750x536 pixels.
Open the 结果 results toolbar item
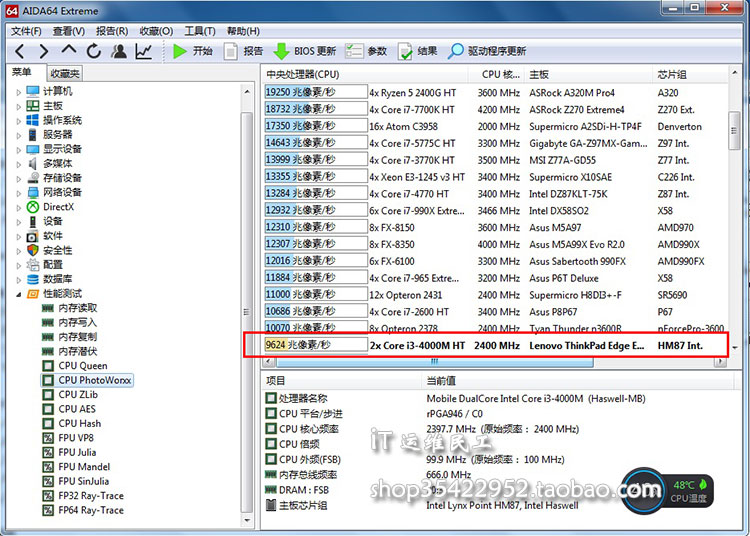click(417, 51)
